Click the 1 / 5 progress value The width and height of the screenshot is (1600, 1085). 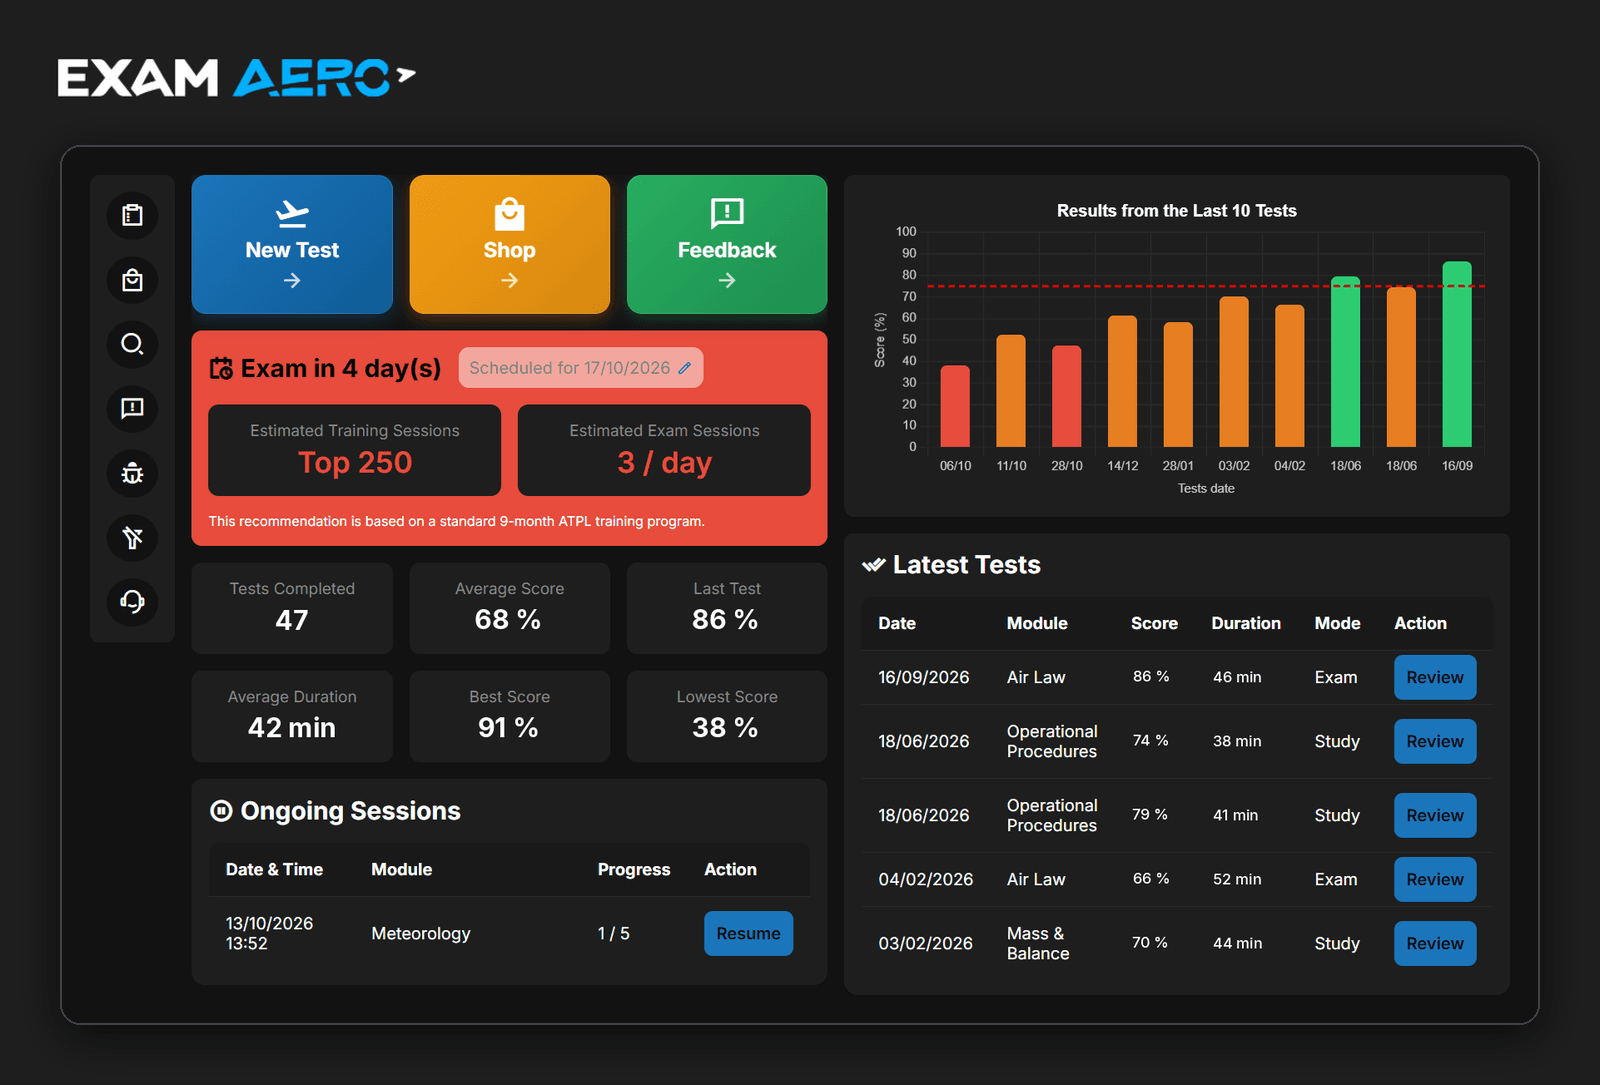tap(614, 933)
